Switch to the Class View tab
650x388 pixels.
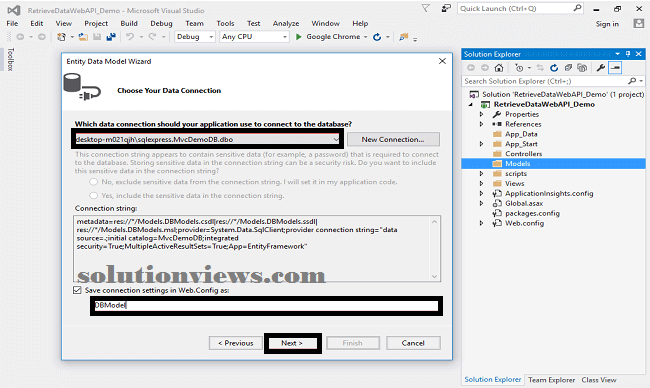599,380
